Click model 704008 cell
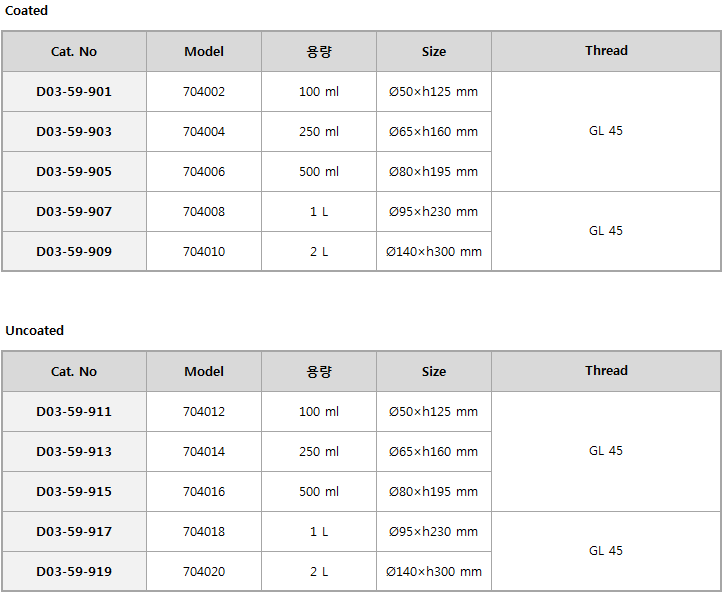723x594 pixels. pyautogui.click(x=204, y=212)
